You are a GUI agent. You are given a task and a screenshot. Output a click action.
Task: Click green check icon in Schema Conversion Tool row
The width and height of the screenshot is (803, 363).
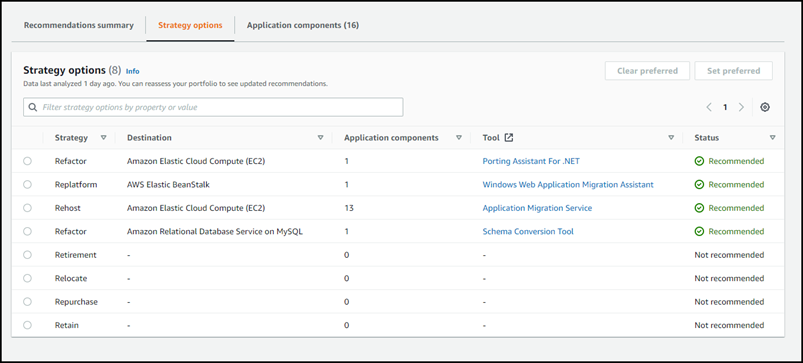tap(699, 232)
